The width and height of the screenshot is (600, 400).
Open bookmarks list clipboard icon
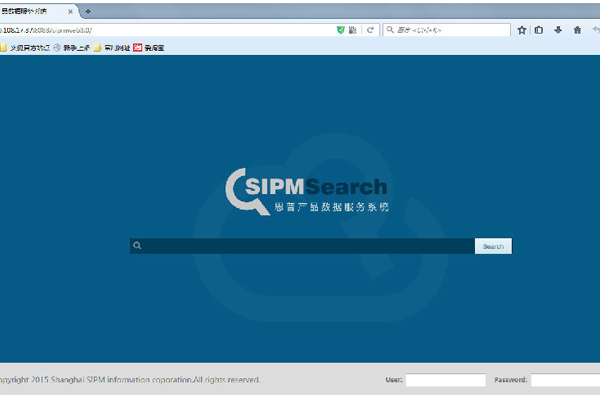[x=539, y=30]
